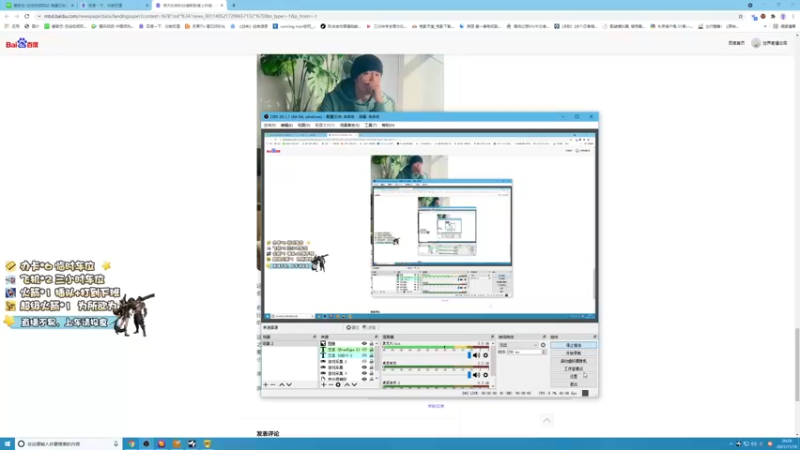The height and width of the screenshot is (450, 800).
Task: Adjust the transition duration spinner arrows
Action: [544, 352]
